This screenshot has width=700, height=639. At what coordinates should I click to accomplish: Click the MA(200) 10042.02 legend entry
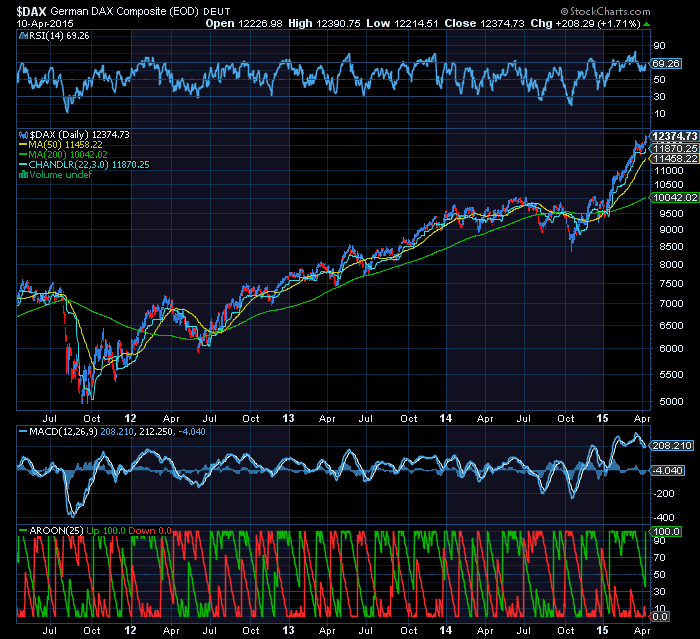tap(68, 155)
